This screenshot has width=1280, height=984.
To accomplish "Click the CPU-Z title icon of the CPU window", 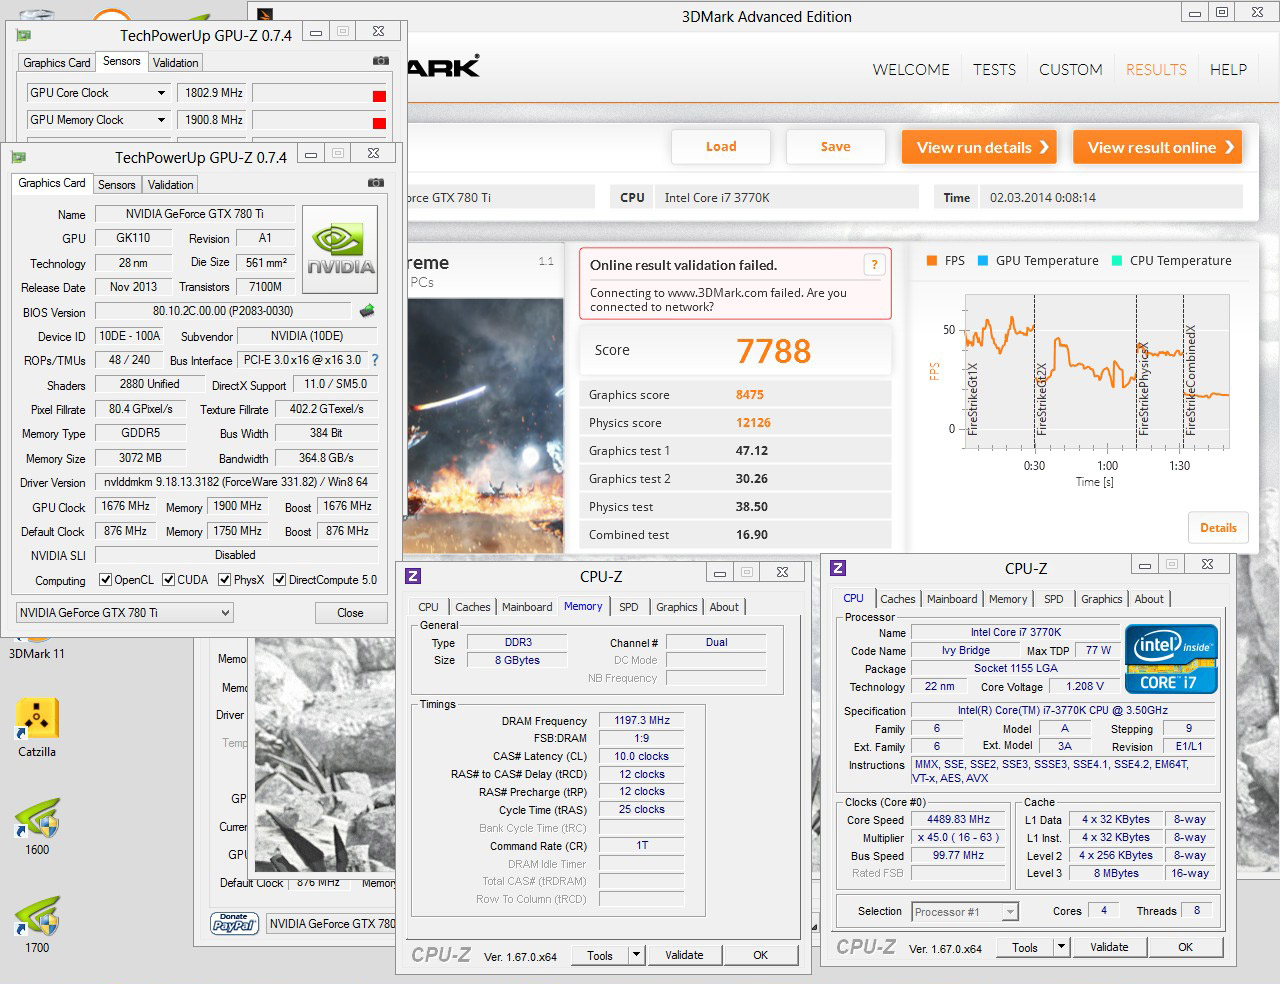I will (x=838, y=568).
